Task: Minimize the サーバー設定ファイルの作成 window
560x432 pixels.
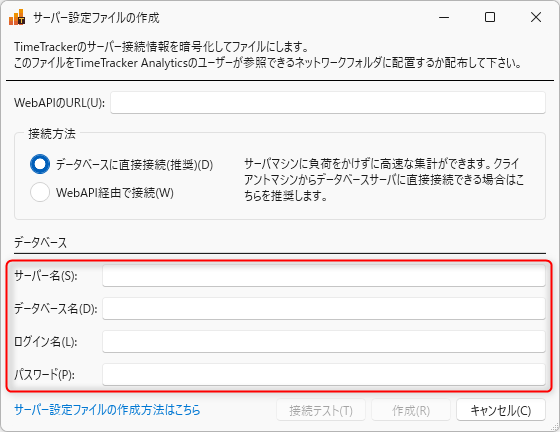Action: click(444, 17)
